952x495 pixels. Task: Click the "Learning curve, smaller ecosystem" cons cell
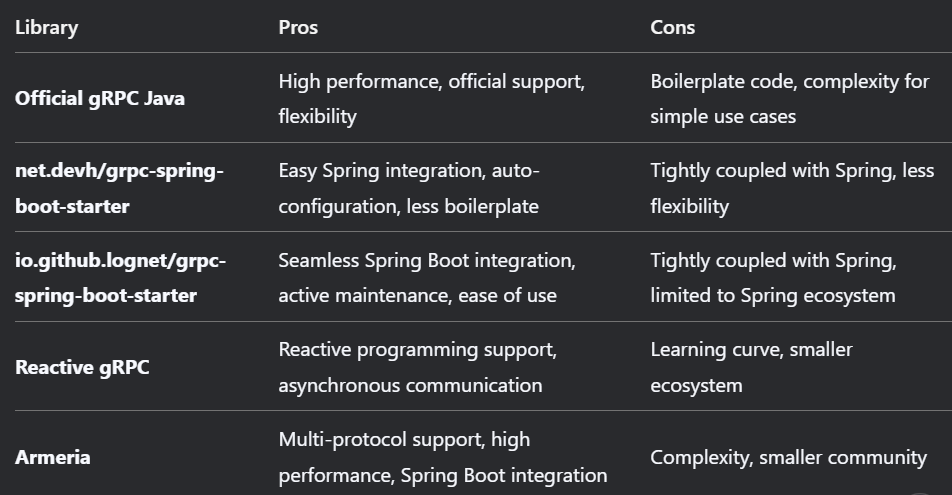(x=751, y=367)
